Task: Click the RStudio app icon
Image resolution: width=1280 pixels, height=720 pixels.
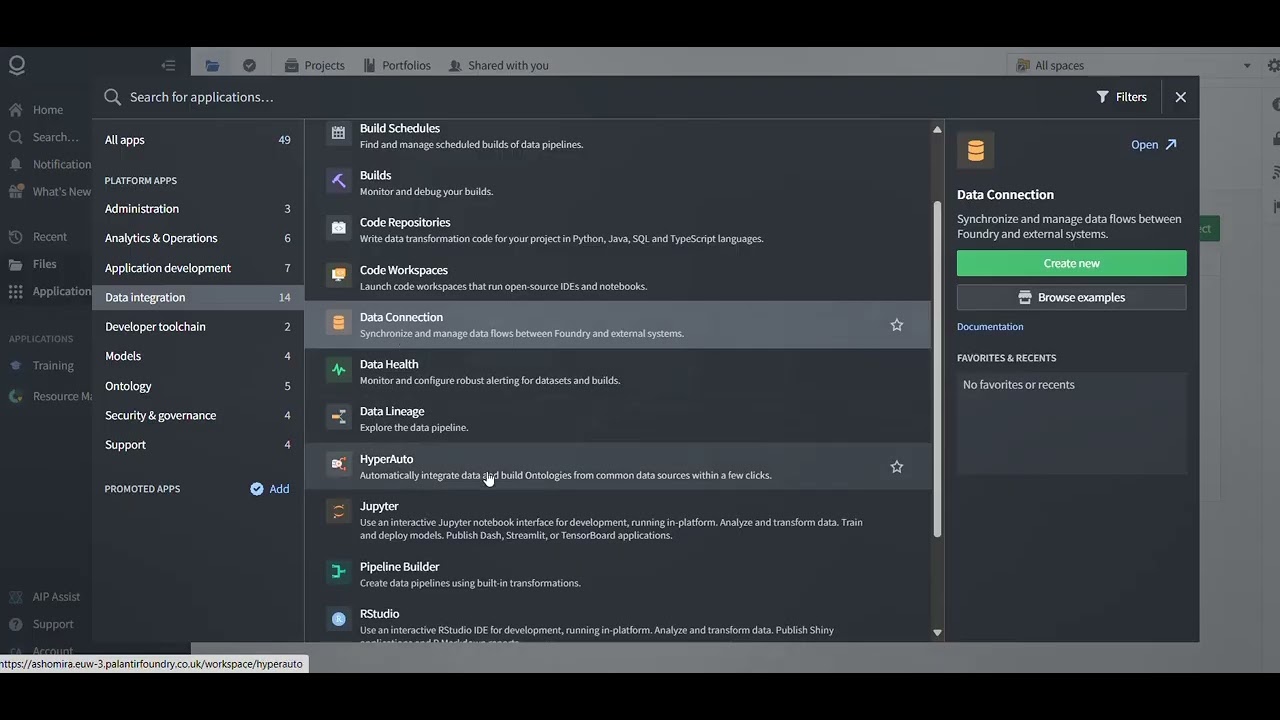Action: point(339,620)
